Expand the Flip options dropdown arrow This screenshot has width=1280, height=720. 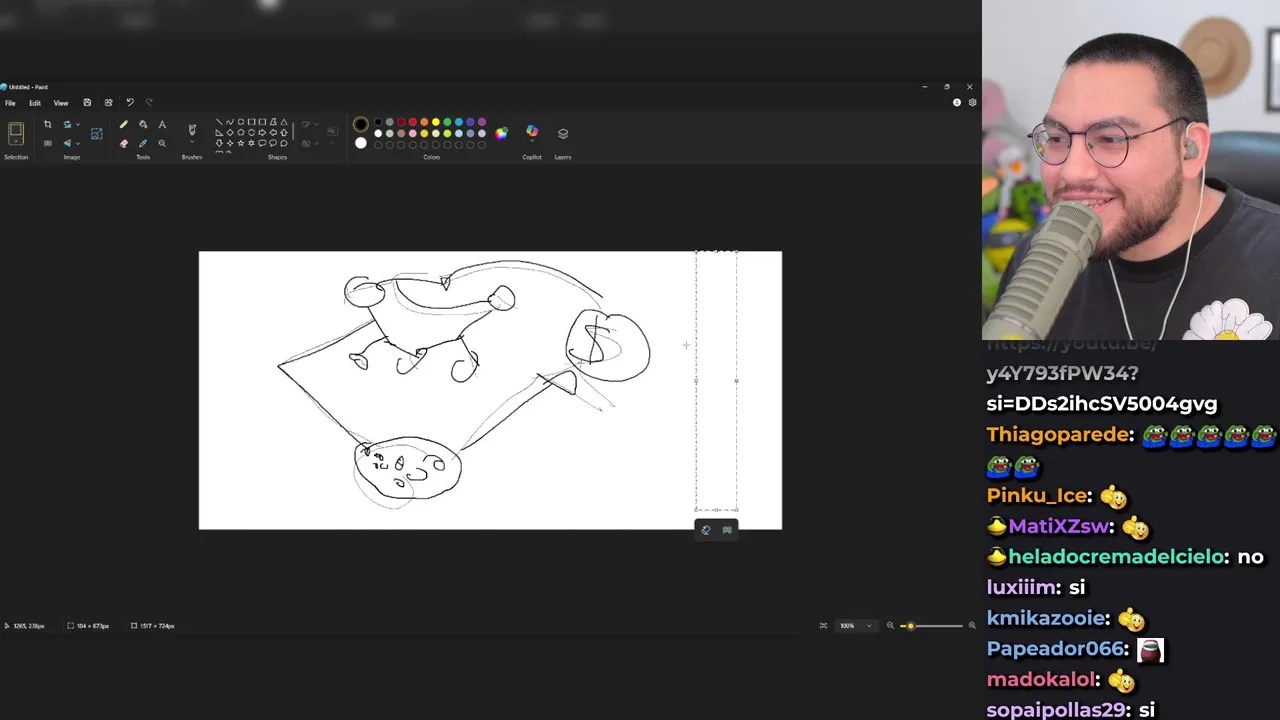(78, 143)
